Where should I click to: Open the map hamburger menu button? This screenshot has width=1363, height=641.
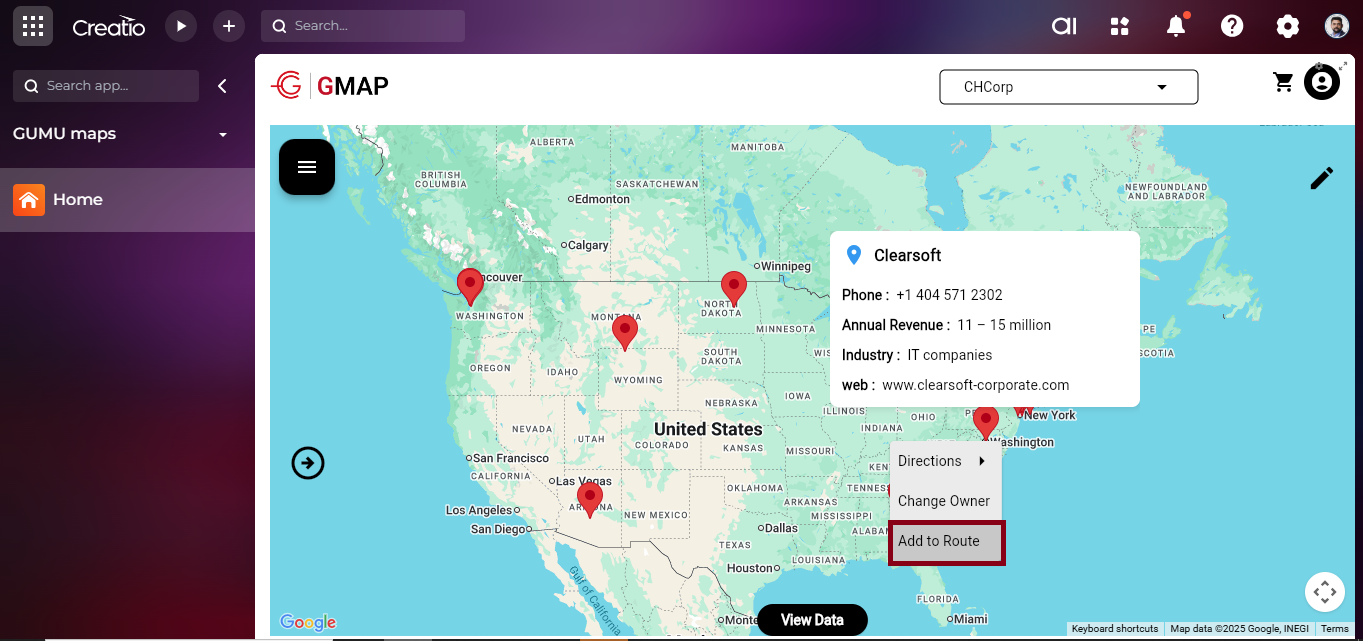point(307,167)
